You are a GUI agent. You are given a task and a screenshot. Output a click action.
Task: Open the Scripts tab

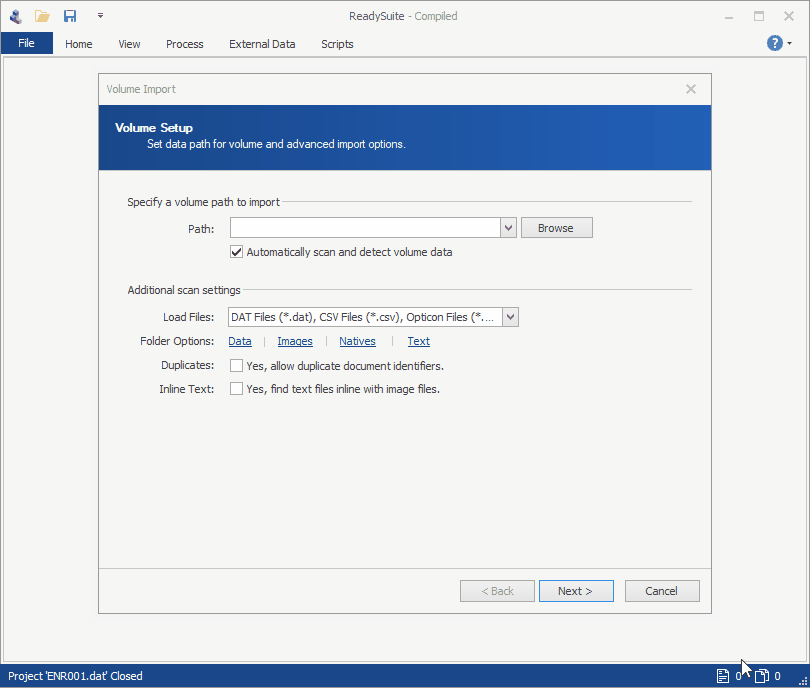337,44
